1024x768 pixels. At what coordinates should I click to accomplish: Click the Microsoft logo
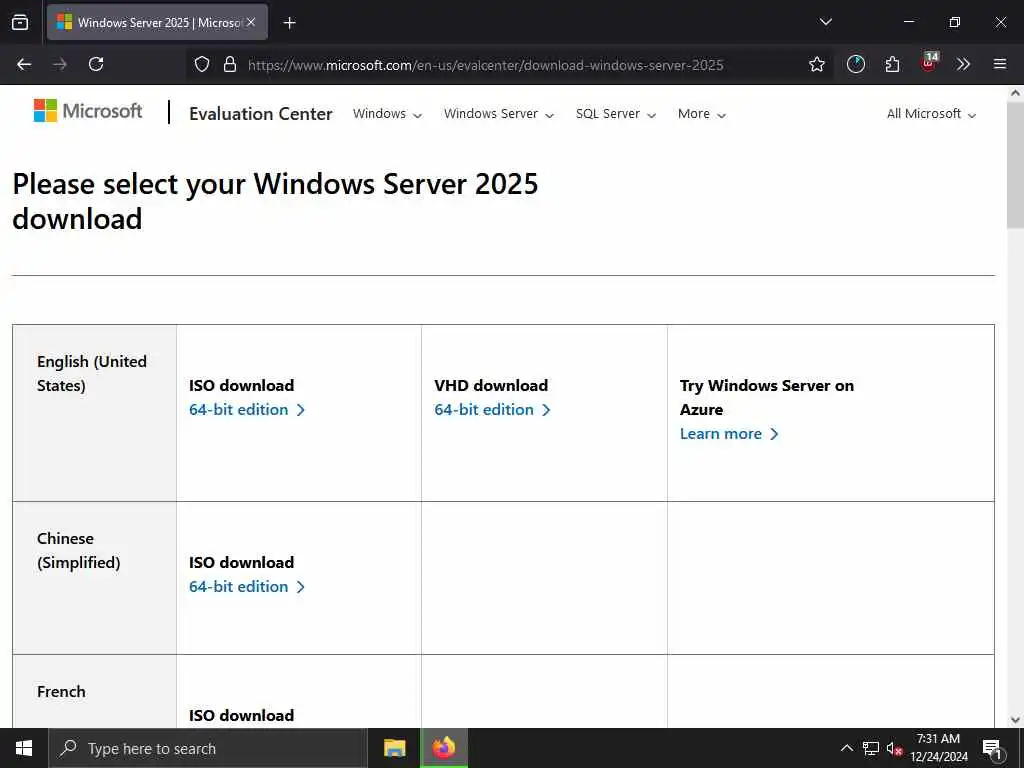[88, 111]
